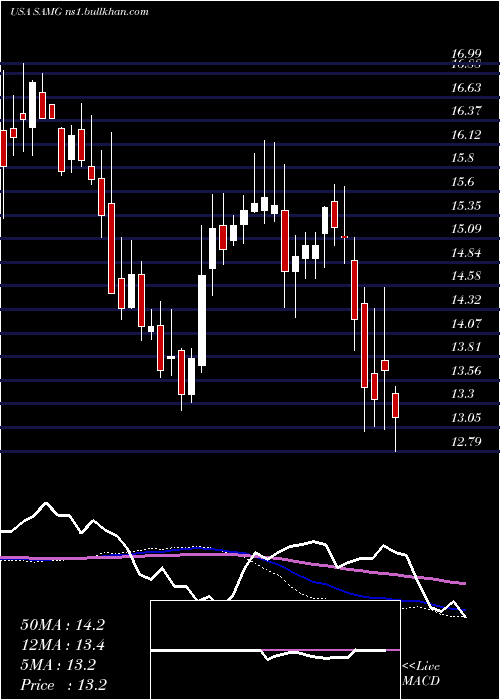Screen dimensions: 500x700
Task: Click the 13.56 price axis label
Action: (x=466, y=370)
